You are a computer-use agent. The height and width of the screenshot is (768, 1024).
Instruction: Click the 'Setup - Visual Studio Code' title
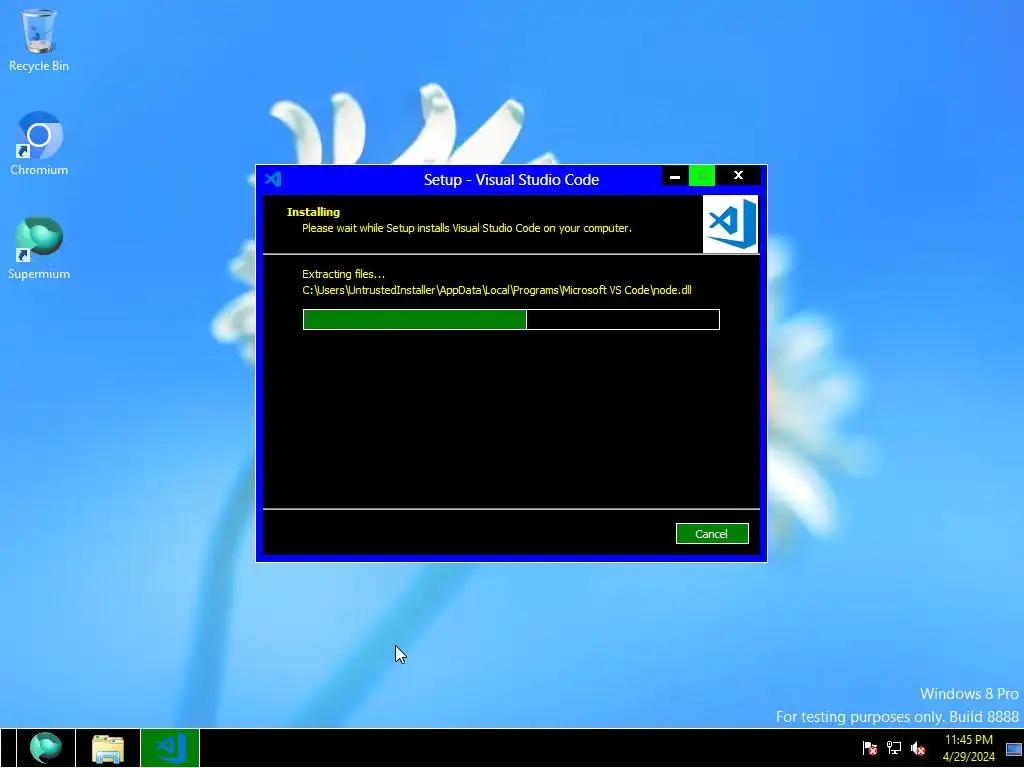(x=511, y=180)
